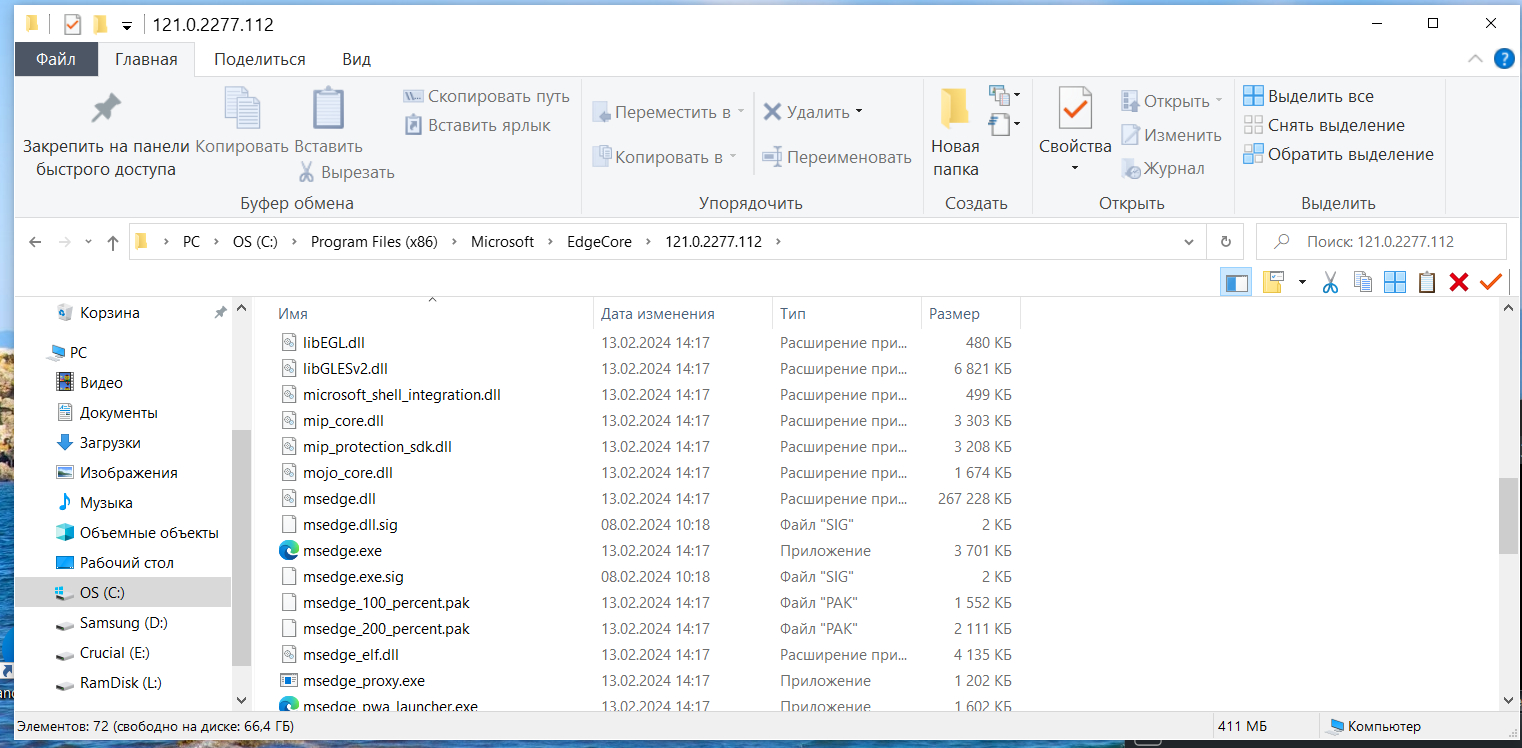Image resolution: width=1522 pixels, height=748 pixels.
Task: Go back with the left arrow button
Action: [35, 242]
